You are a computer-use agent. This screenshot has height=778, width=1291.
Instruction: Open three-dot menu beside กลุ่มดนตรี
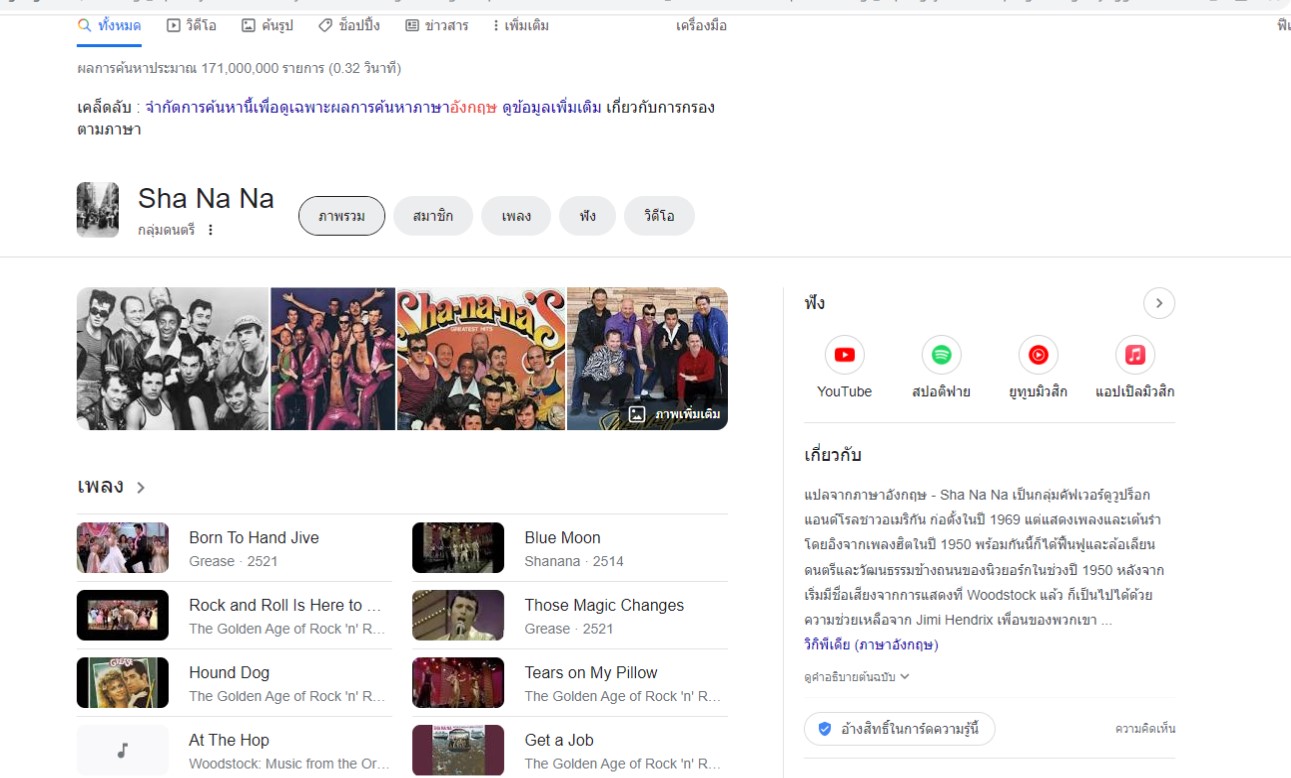tap(210, 230)
